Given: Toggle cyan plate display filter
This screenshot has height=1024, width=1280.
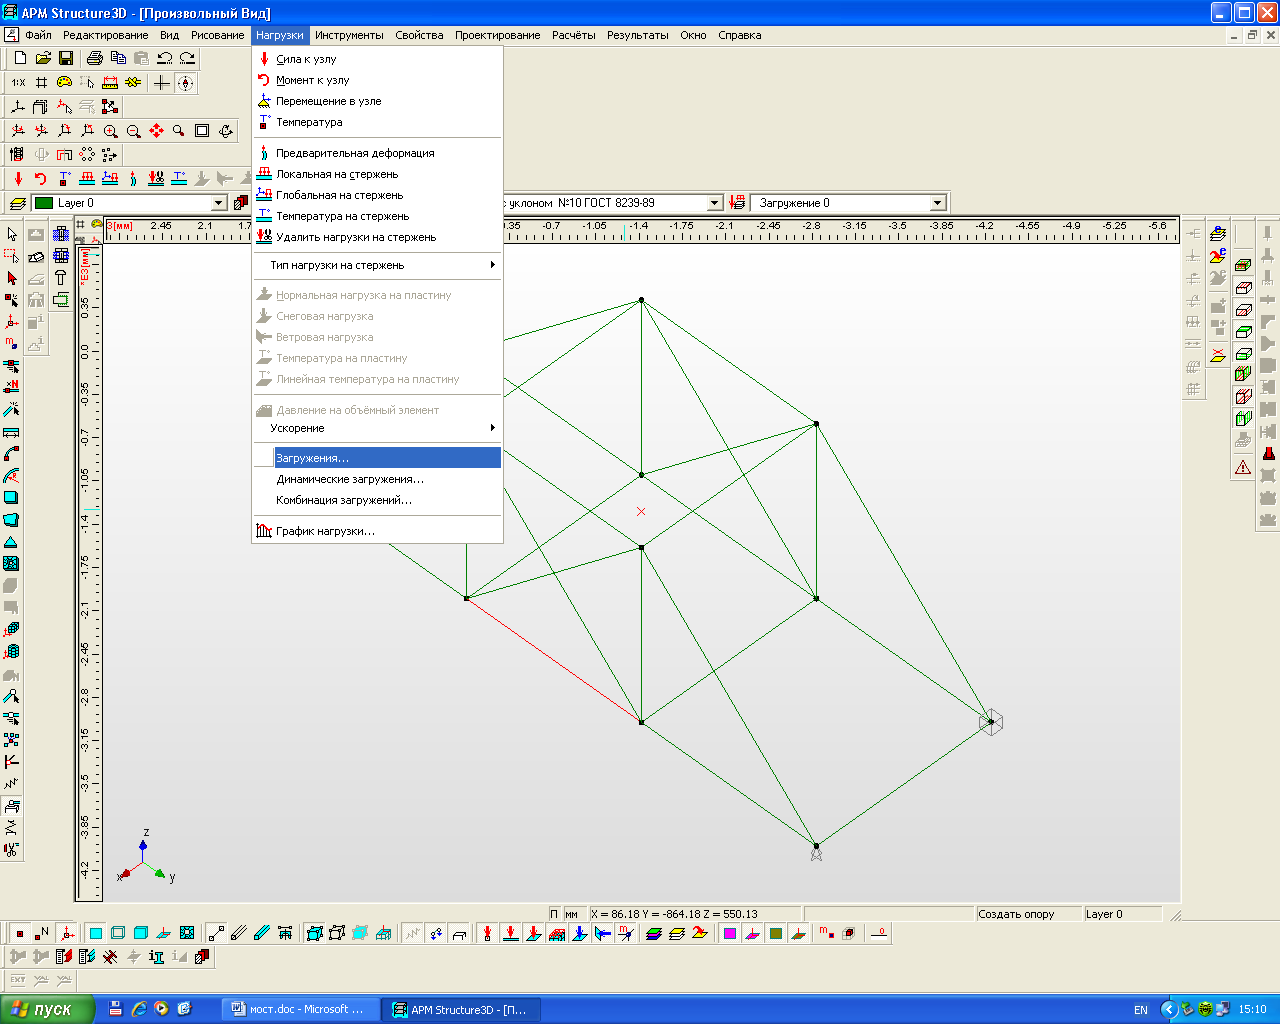Looking at the screenshot, I should coord(96,933).
